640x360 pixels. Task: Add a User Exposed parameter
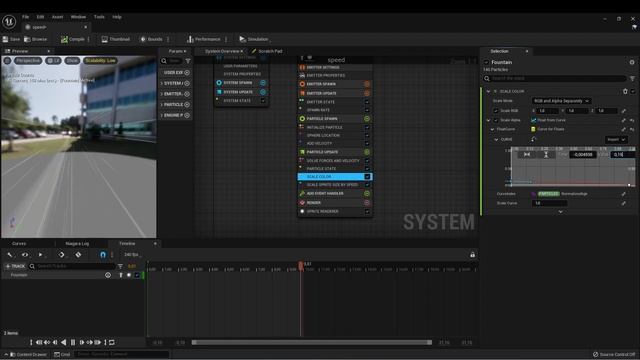point(187,73)
